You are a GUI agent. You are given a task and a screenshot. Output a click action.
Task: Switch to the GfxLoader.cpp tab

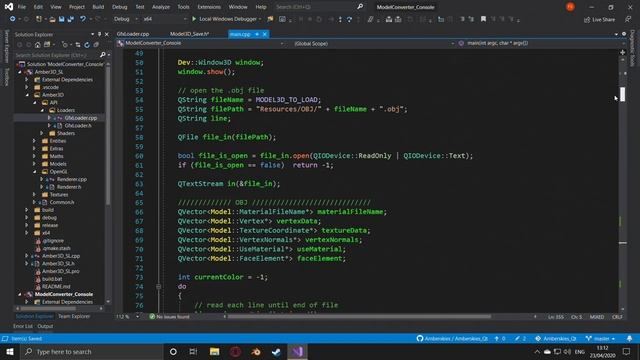[133, 34]
